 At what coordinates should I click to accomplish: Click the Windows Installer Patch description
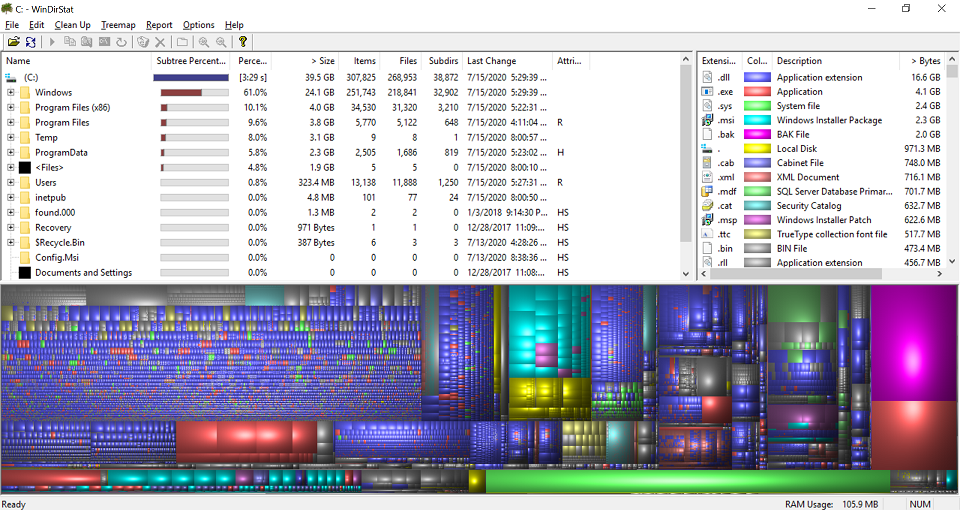tap(823, 220)
